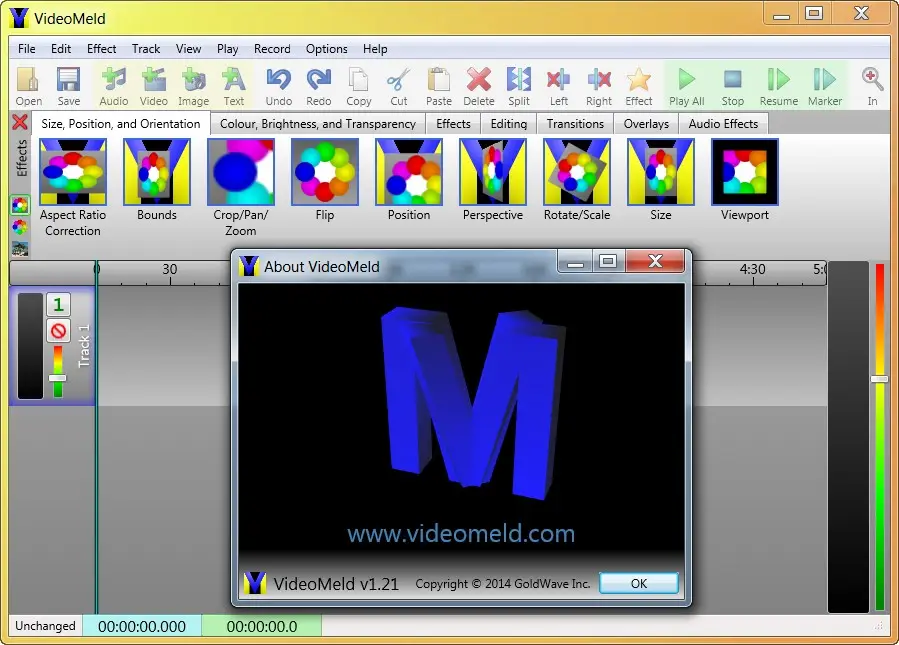899x645 pixels.
Task: Open the Help menu
Action: point(375,49)
